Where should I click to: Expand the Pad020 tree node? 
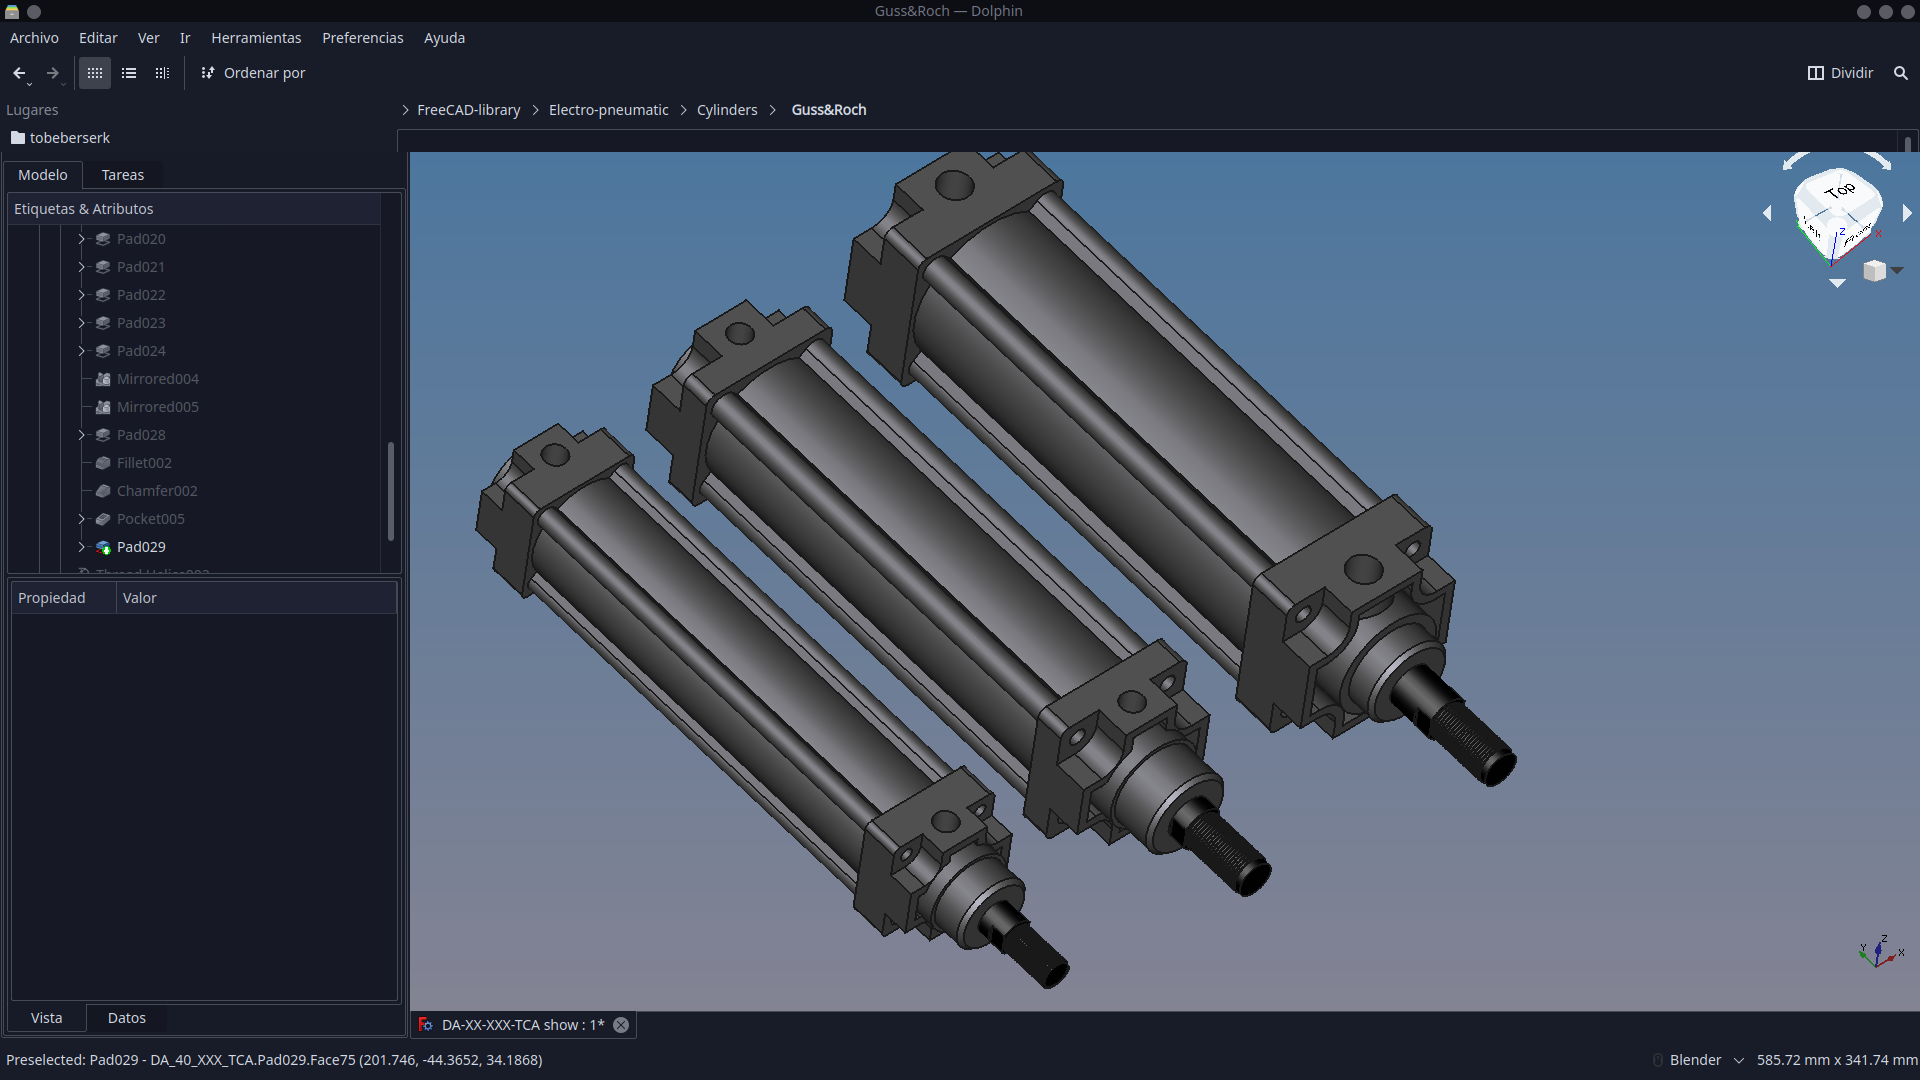[x=81, y=239]
